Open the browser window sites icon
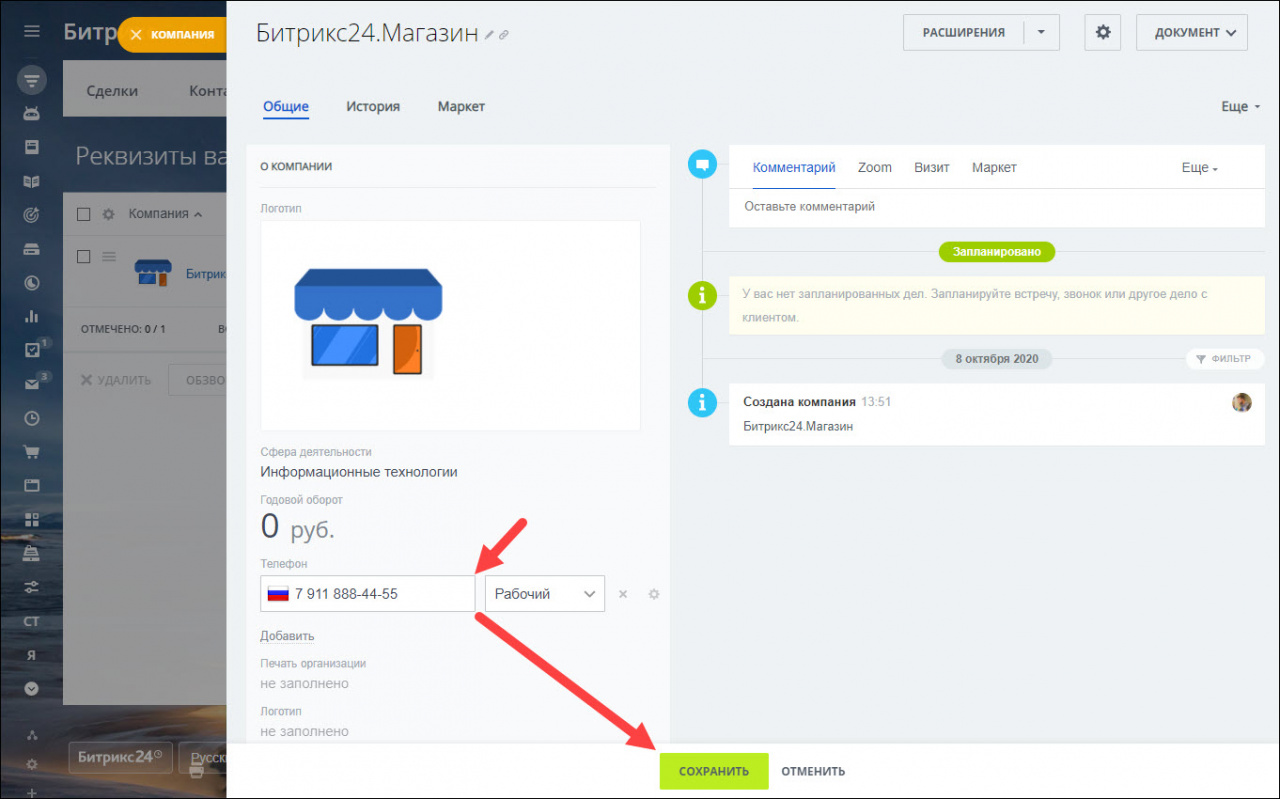This screenshot has width=1280, height=799. pyautogui.click(x=32, y=486)
